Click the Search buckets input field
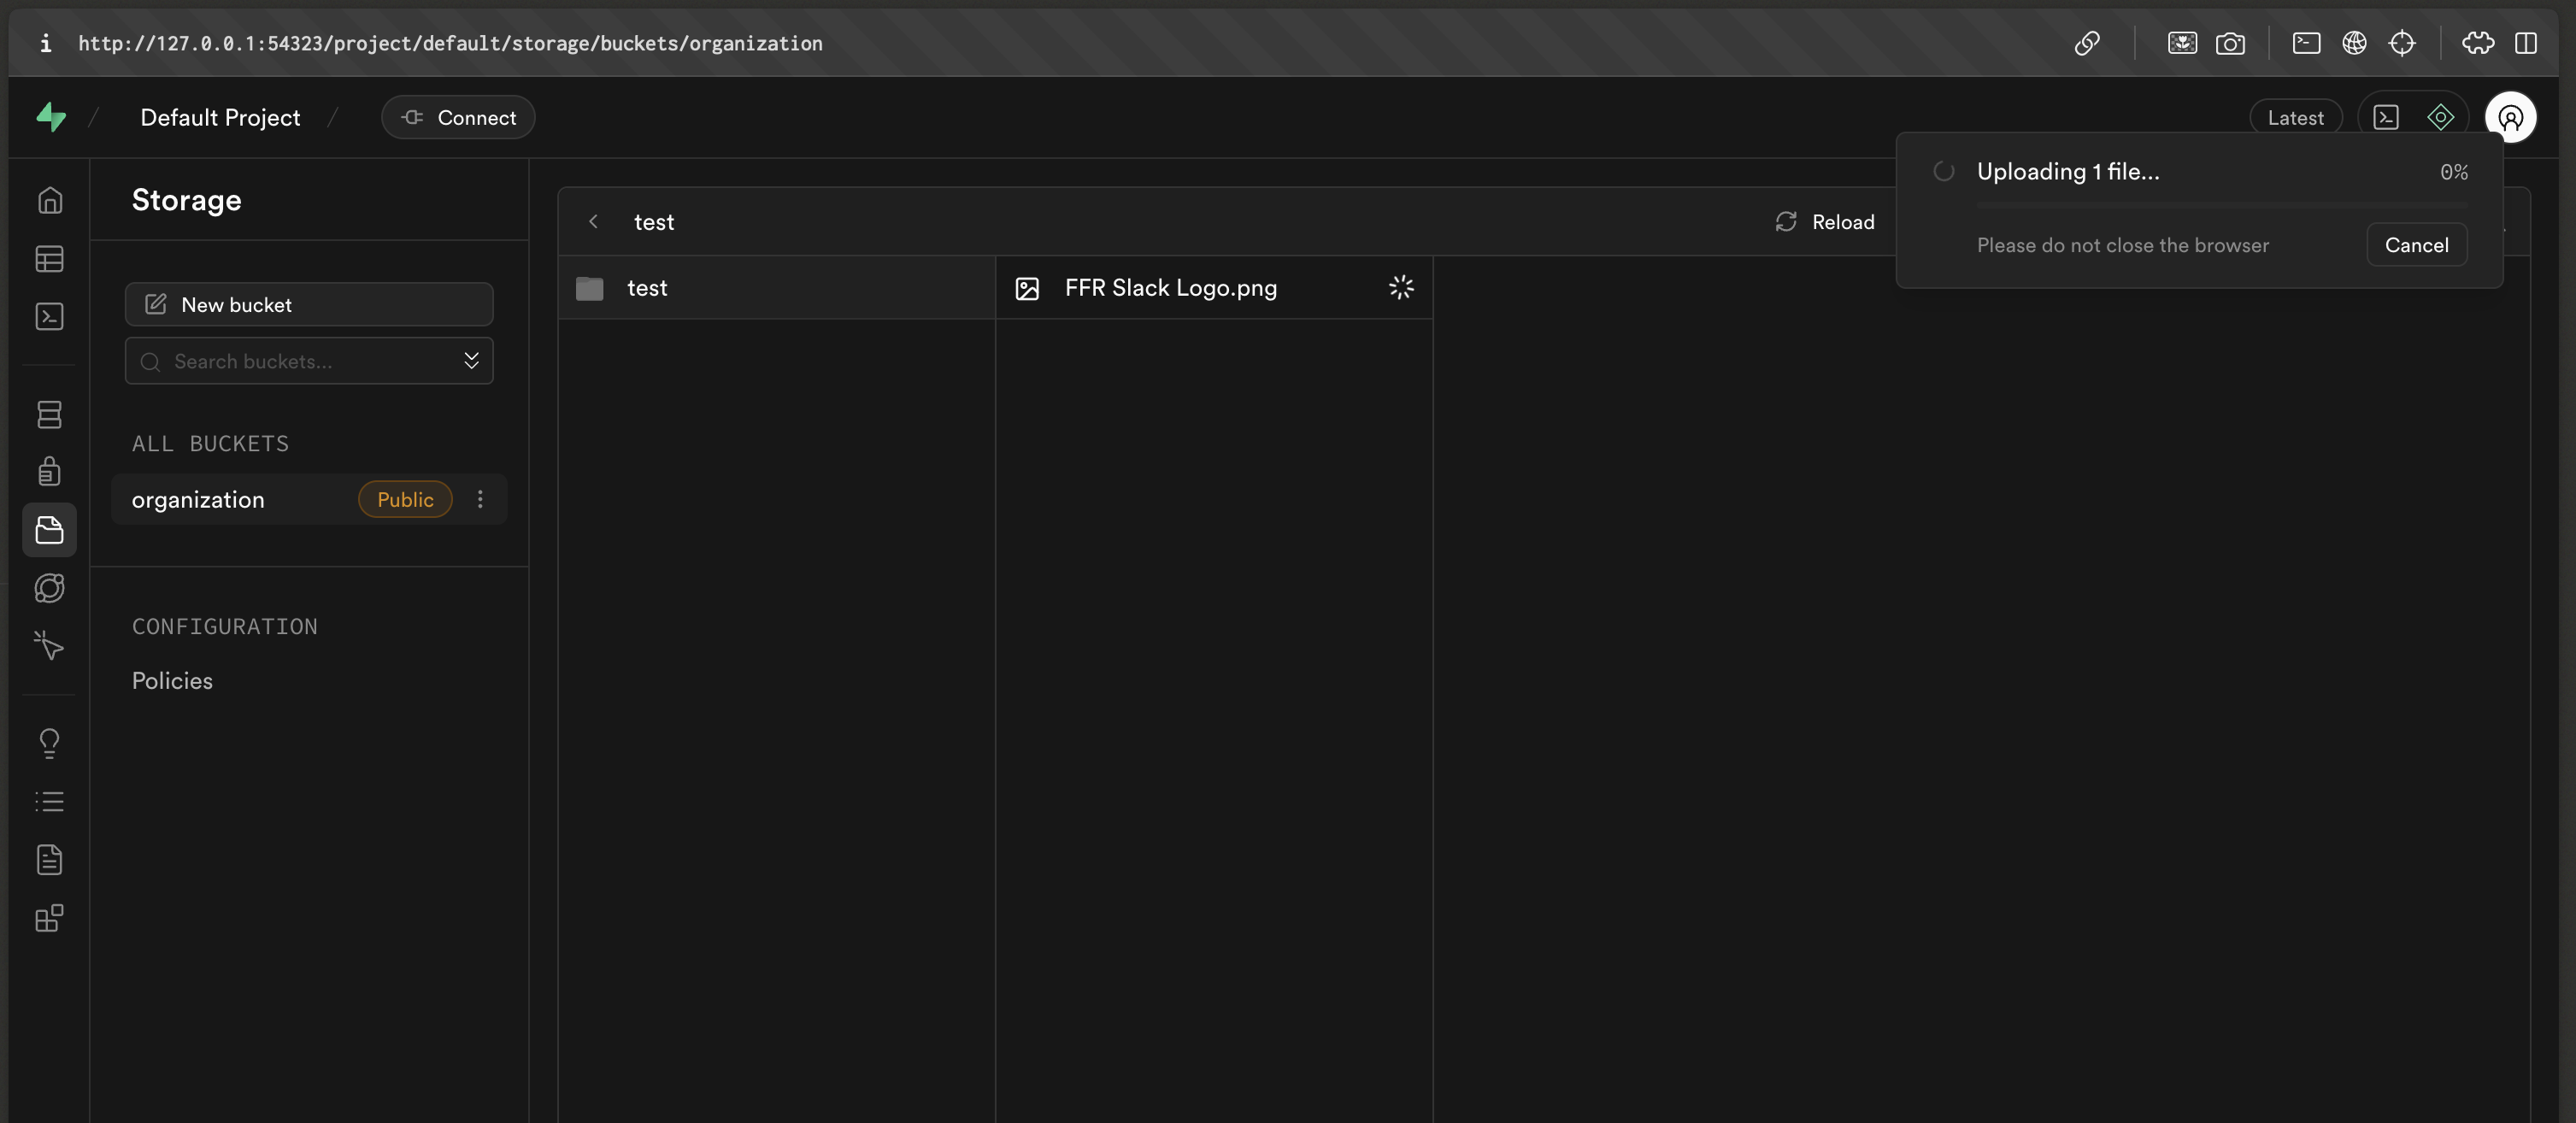Image resolution: width=2576 pixels, height=1123 pixels. click(300, 361)
